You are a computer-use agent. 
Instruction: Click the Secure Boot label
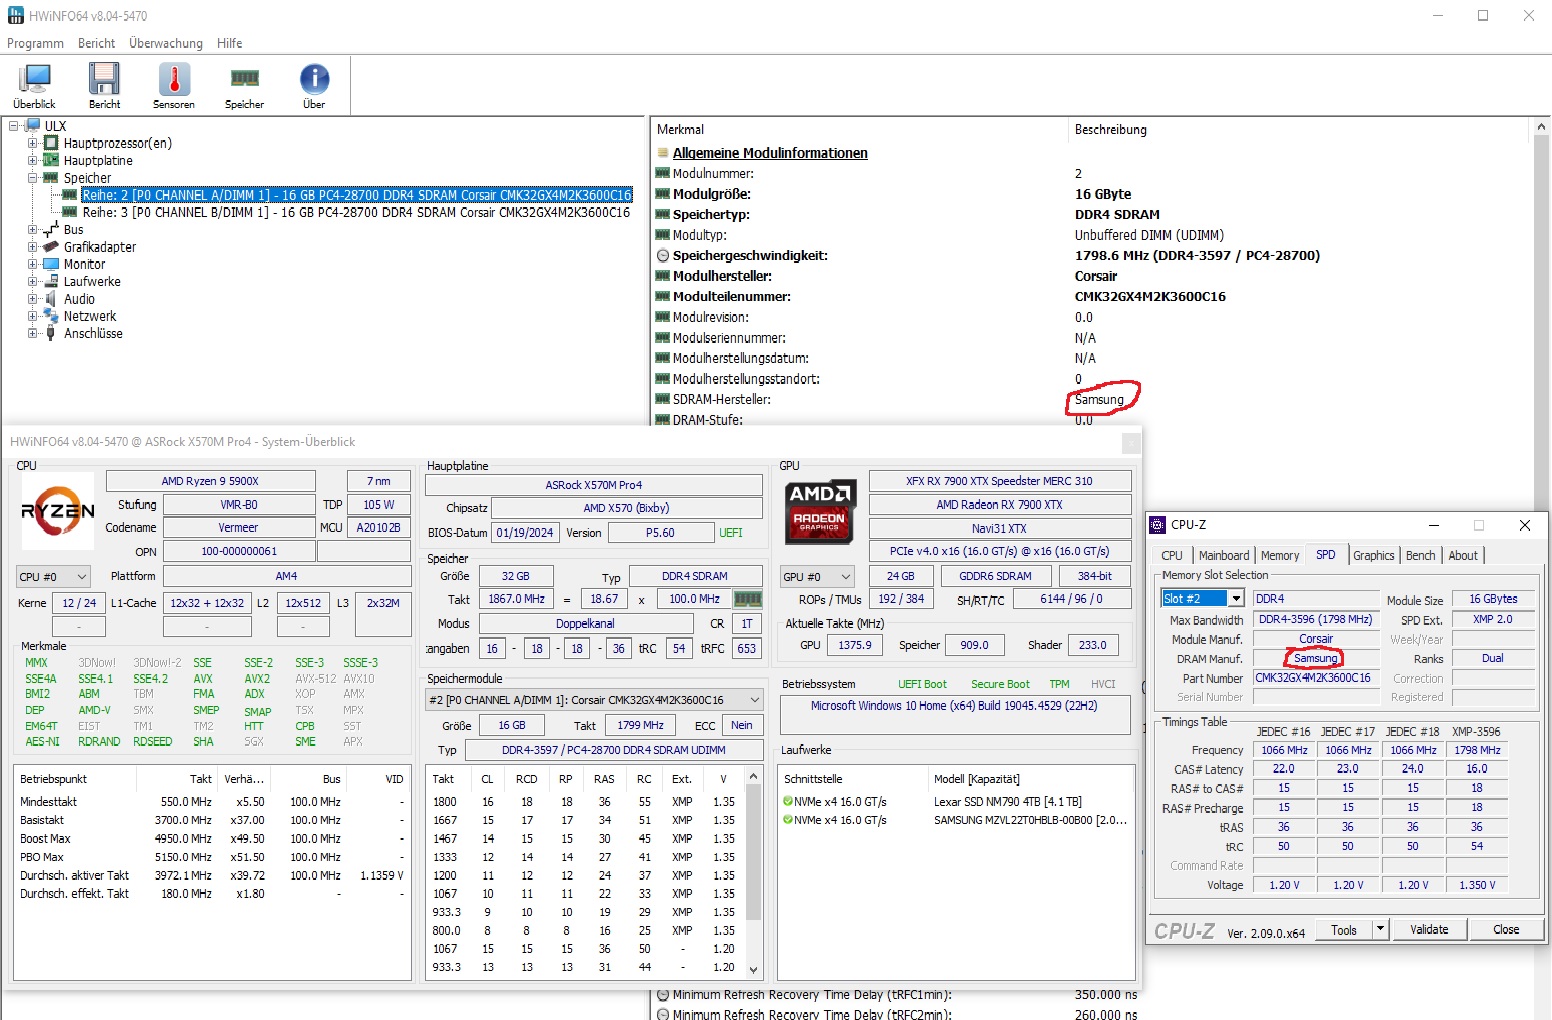[x=1000, y=684]
